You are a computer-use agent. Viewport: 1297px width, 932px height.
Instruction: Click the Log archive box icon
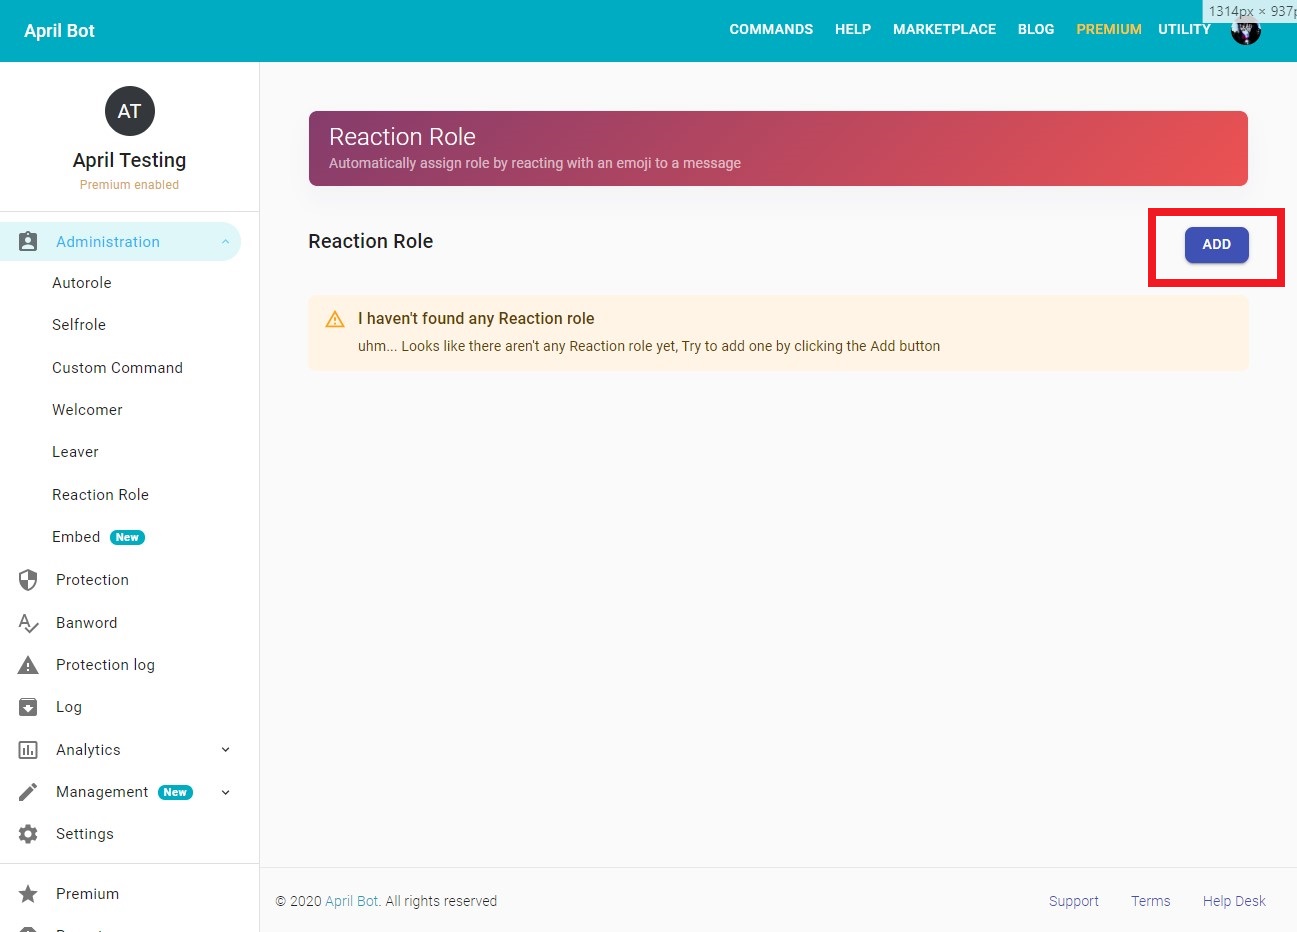(28, 707)
